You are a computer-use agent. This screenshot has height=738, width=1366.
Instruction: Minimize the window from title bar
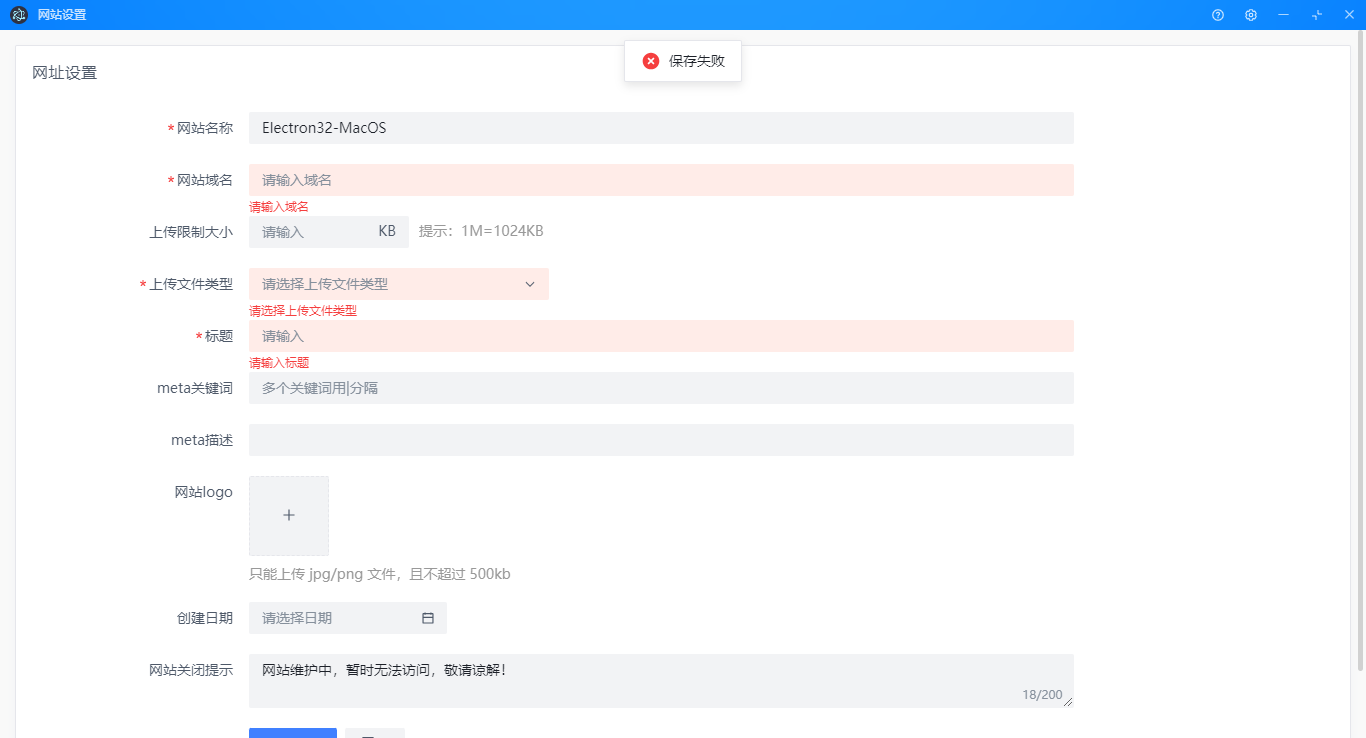click(x=1283, y=15)
